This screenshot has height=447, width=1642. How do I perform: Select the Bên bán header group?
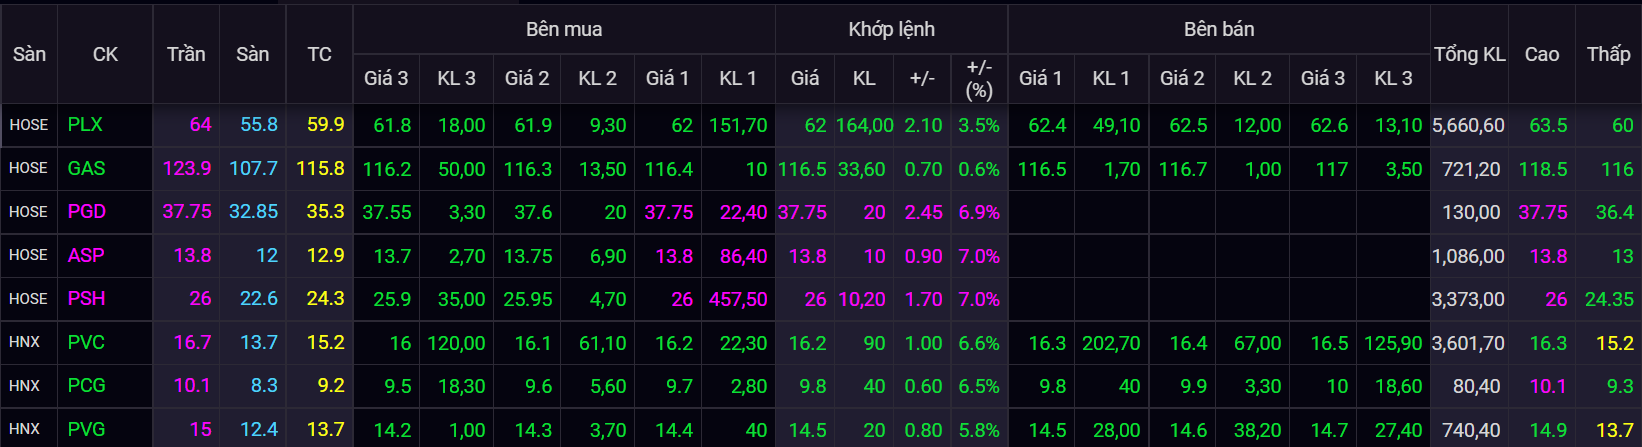click(1218, 30)
